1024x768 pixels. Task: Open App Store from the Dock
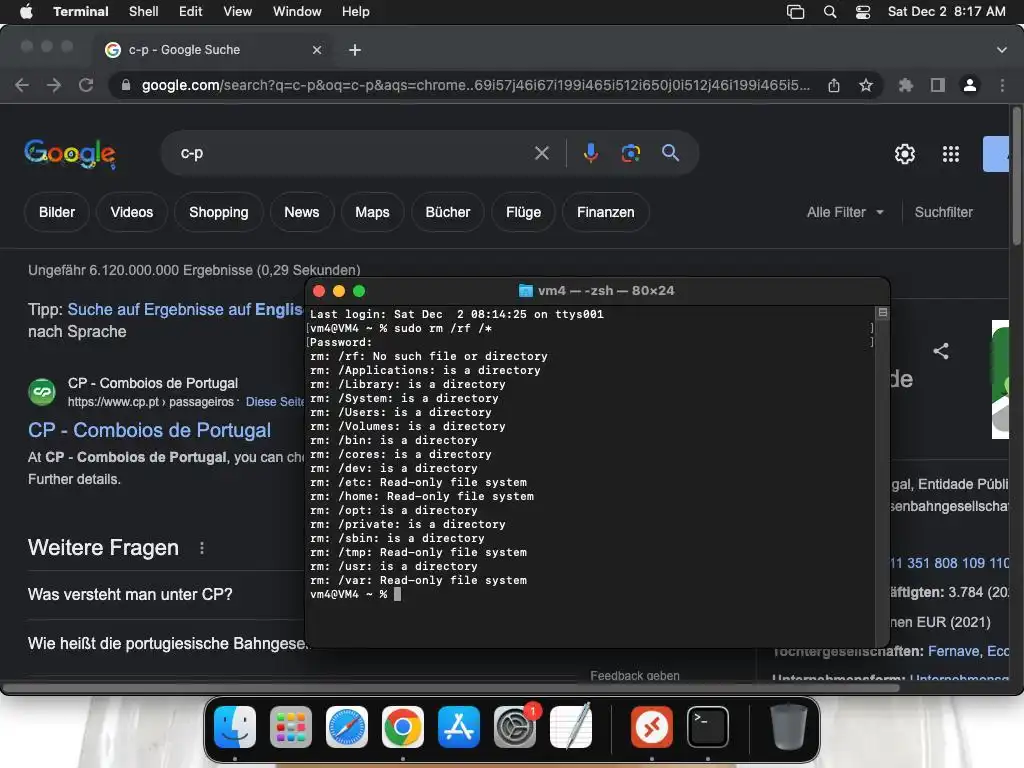[458, 727]
